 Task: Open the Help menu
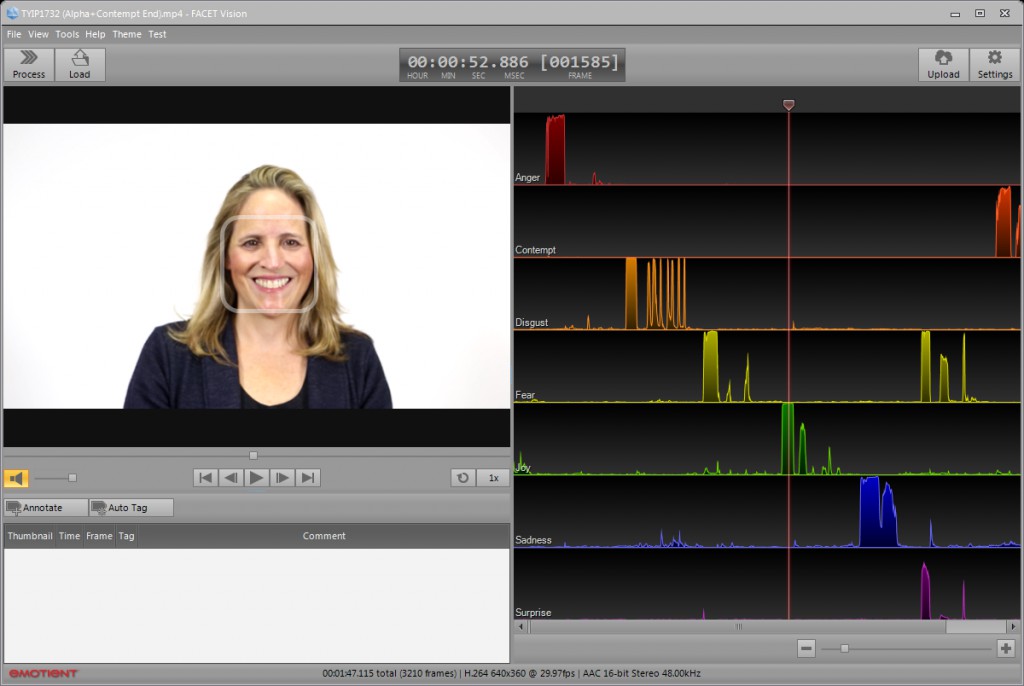95,34
